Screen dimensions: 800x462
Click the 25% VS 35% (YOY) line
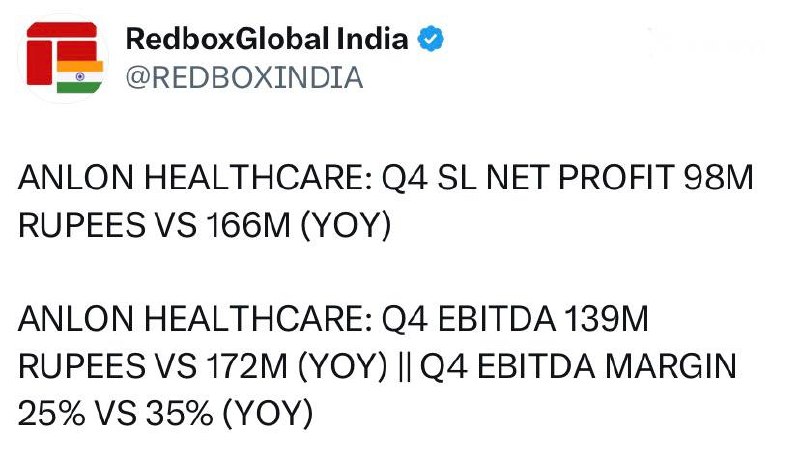click(165, 414)
